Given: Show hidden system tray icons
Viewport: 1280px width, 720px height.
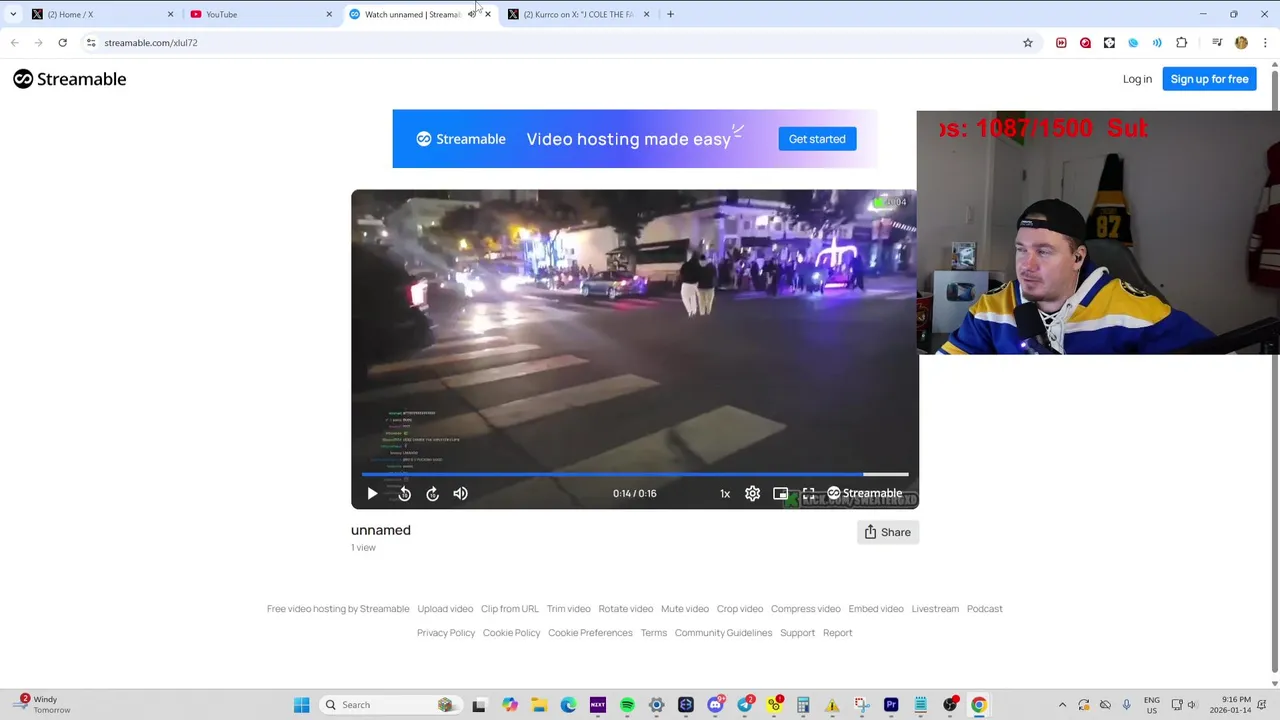Looking at the screenshot, I should [x=1062, y=705].
